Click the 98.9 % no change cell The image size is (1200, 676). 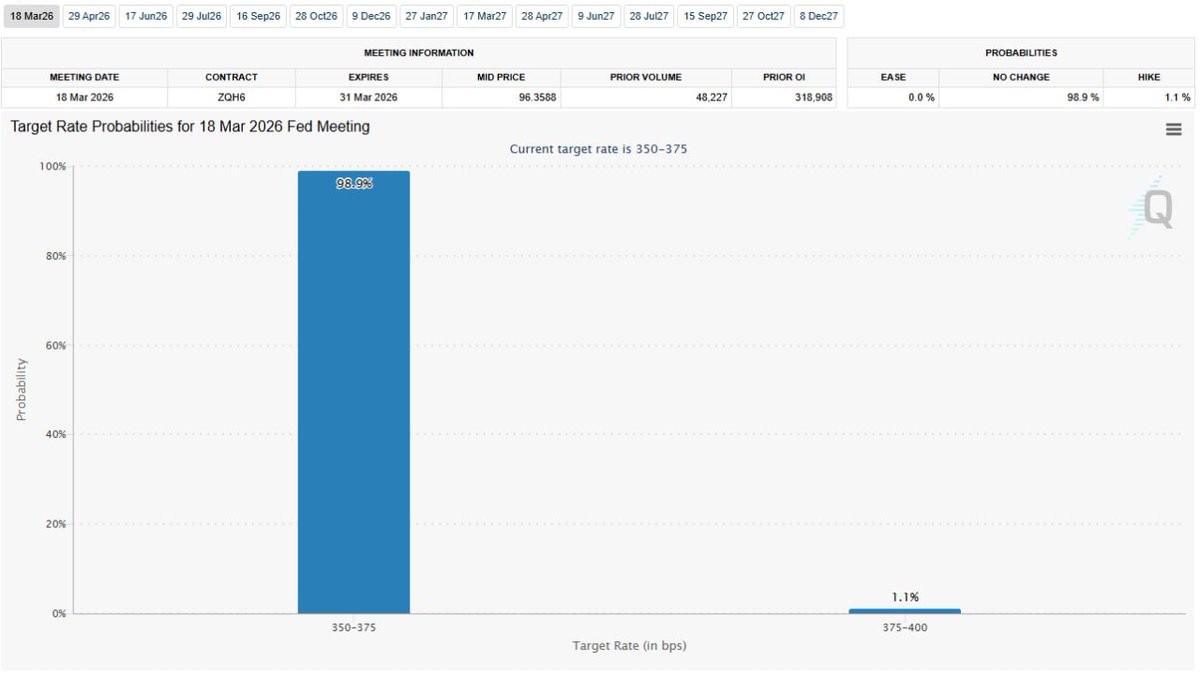tap(1021, 97)
